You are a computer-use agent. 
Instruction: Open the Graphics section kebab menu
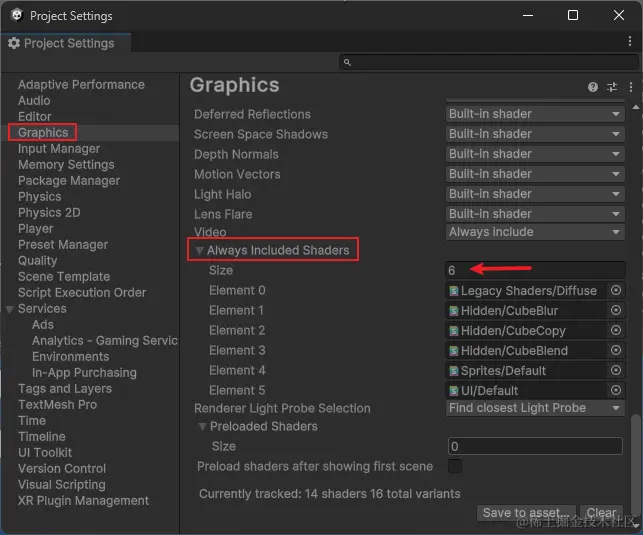coord(631,87)
